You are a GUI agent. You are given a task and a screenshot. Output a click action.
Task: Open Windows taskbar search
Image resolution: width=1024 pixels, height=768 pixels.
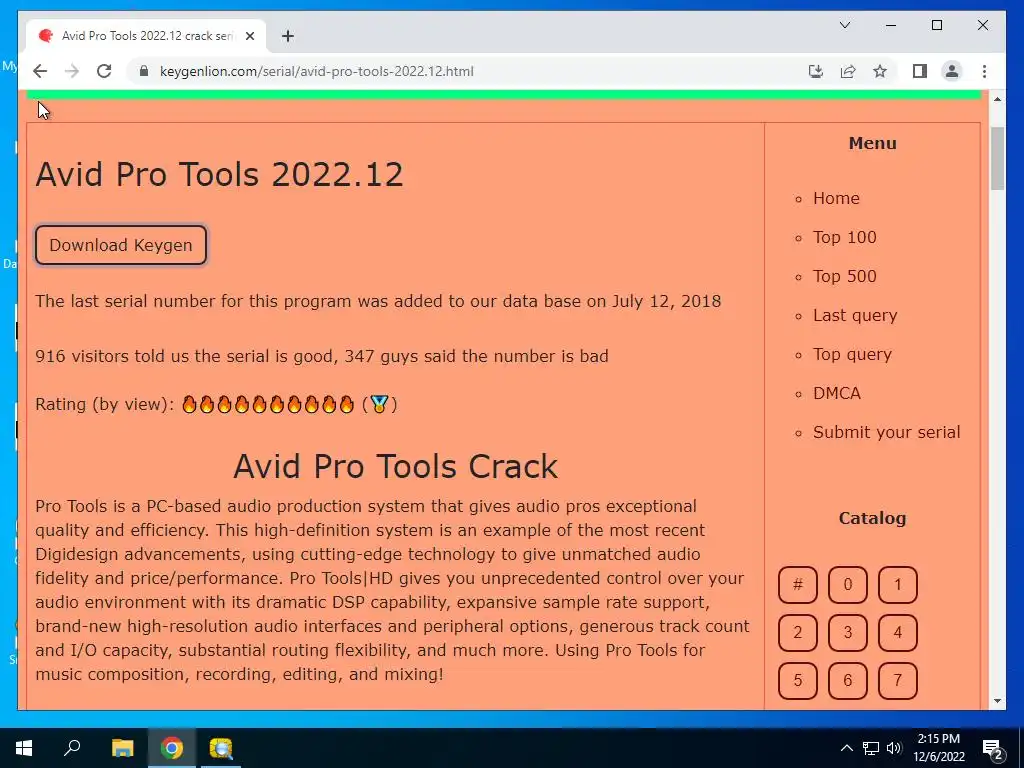72,748
